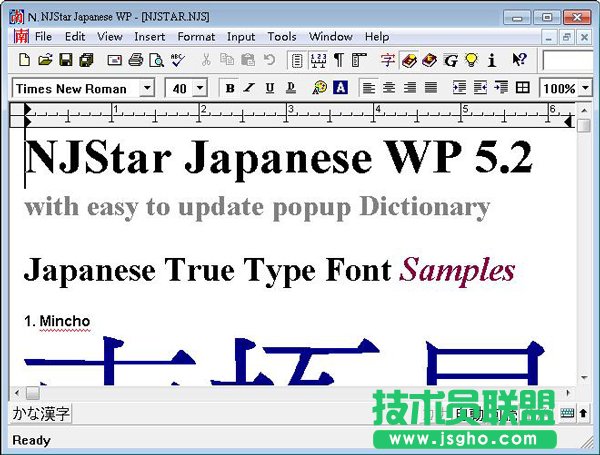Toggle Bold formatting
The image size is (600, 455).
(230, 88)
